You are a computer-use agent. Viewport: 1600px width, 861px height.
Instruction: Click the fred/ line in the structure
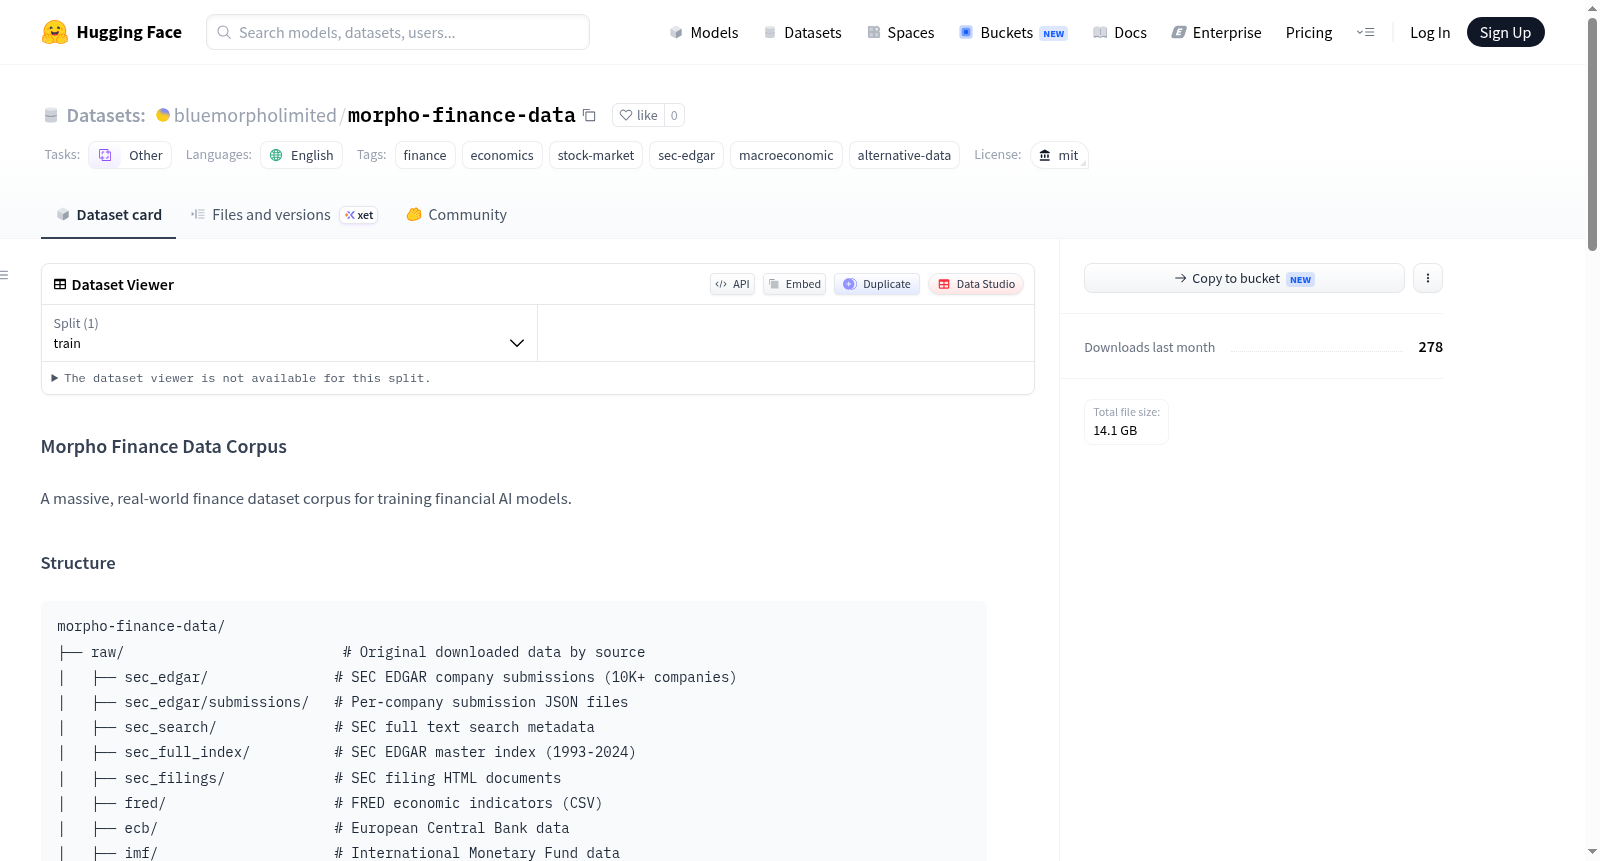coord(329,803)
